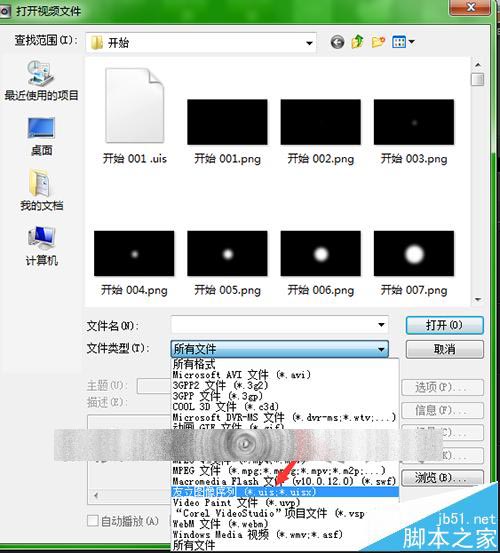Click the 取消 button
500x553 pixels.
[444, 350]
